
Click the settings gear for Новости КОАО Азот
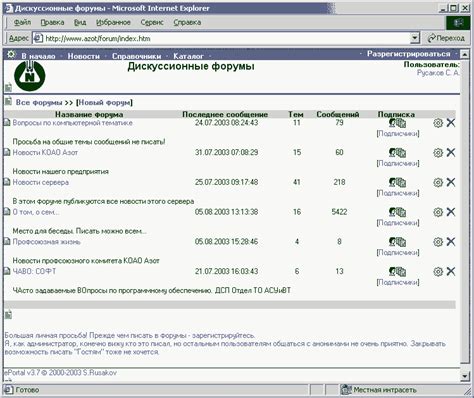click(x=438, y=153)
